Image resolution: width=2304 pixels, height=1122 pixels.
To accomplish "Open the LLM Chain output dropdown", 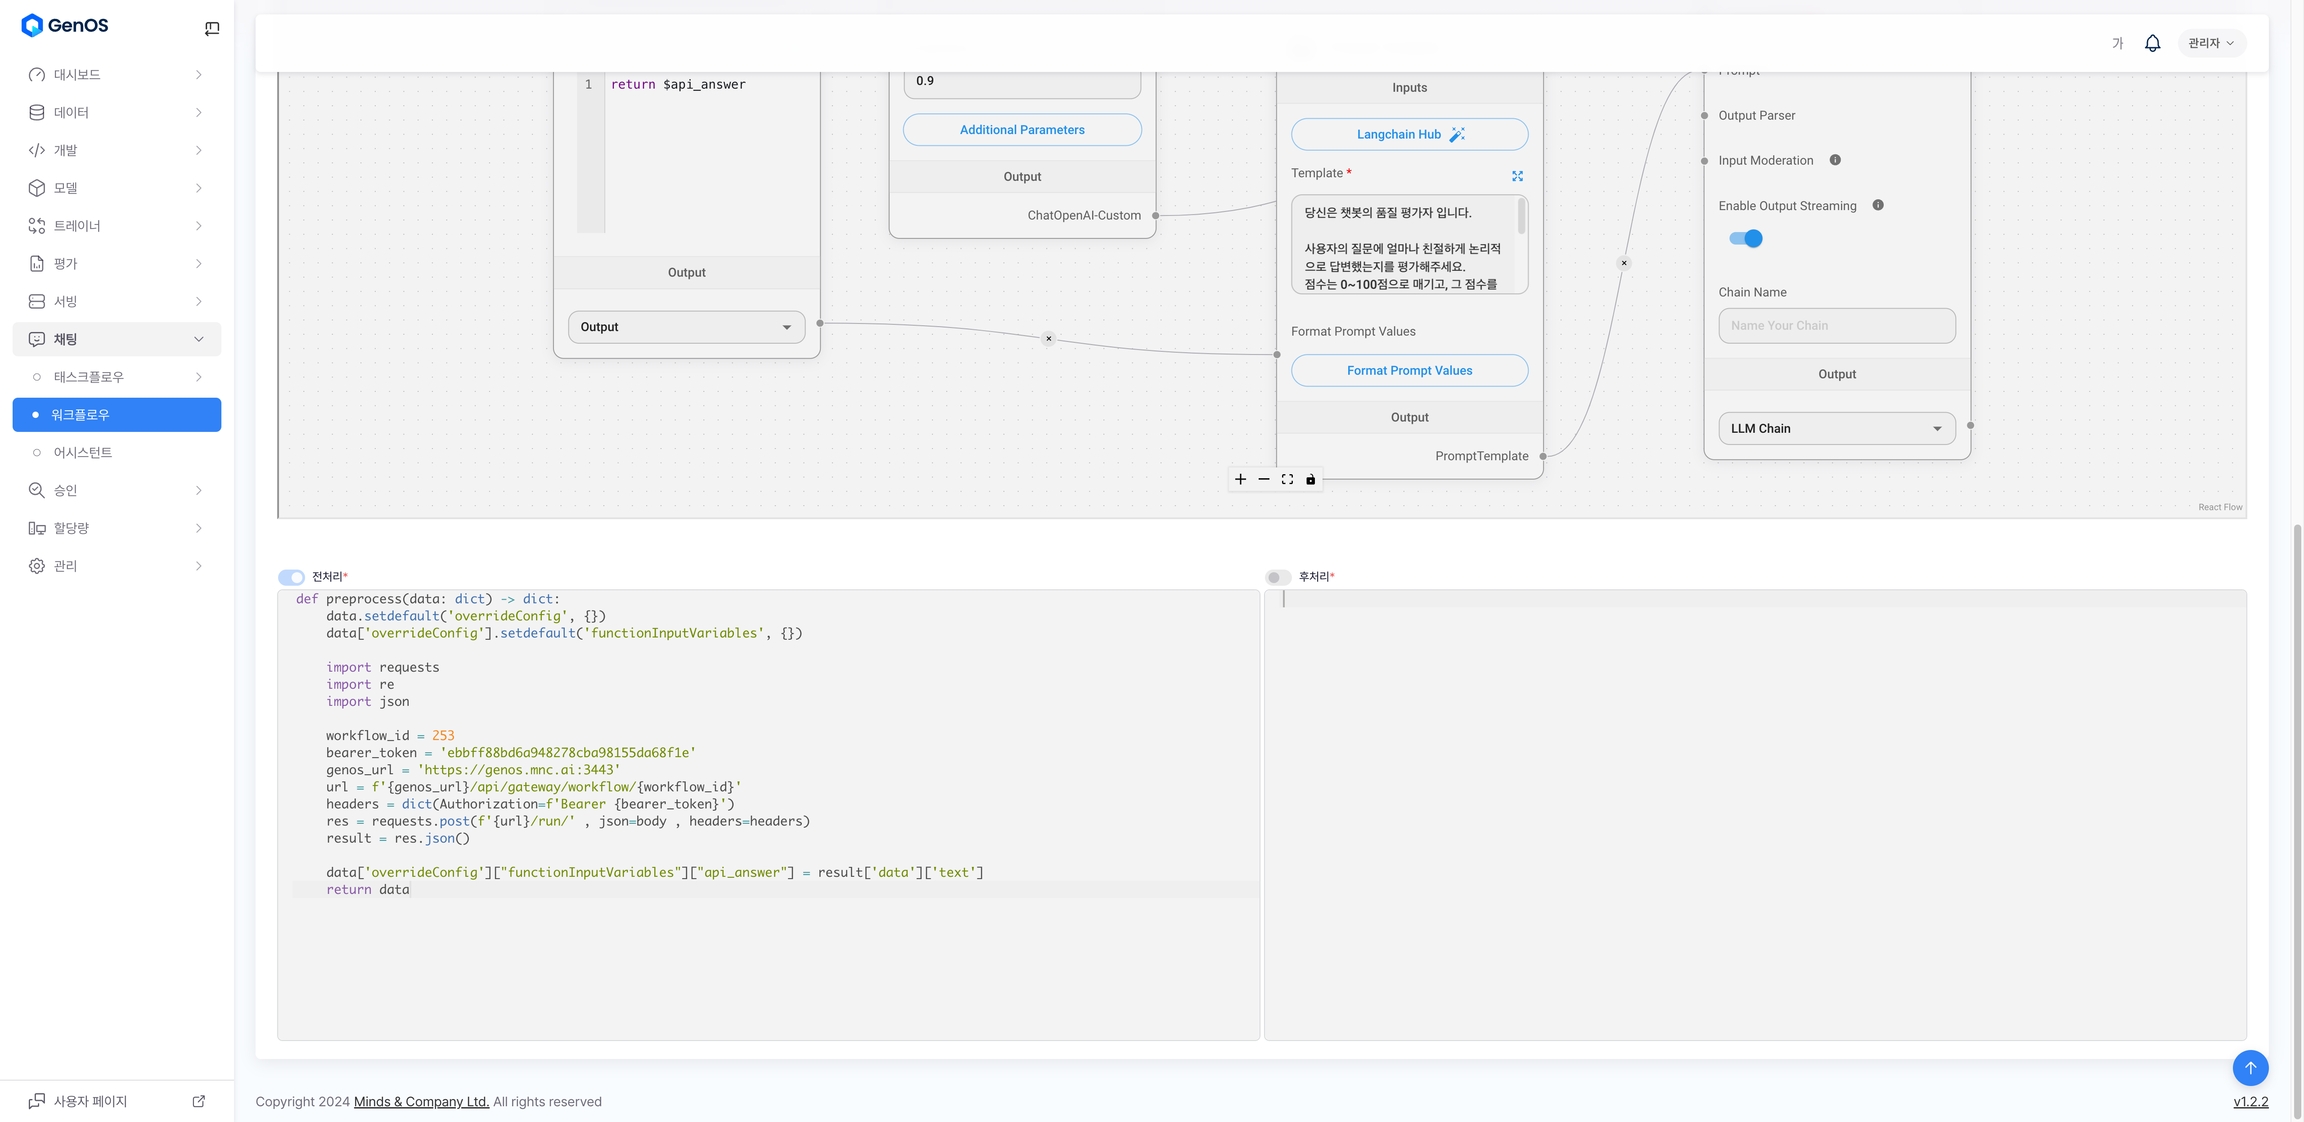I will (1836, 429).
